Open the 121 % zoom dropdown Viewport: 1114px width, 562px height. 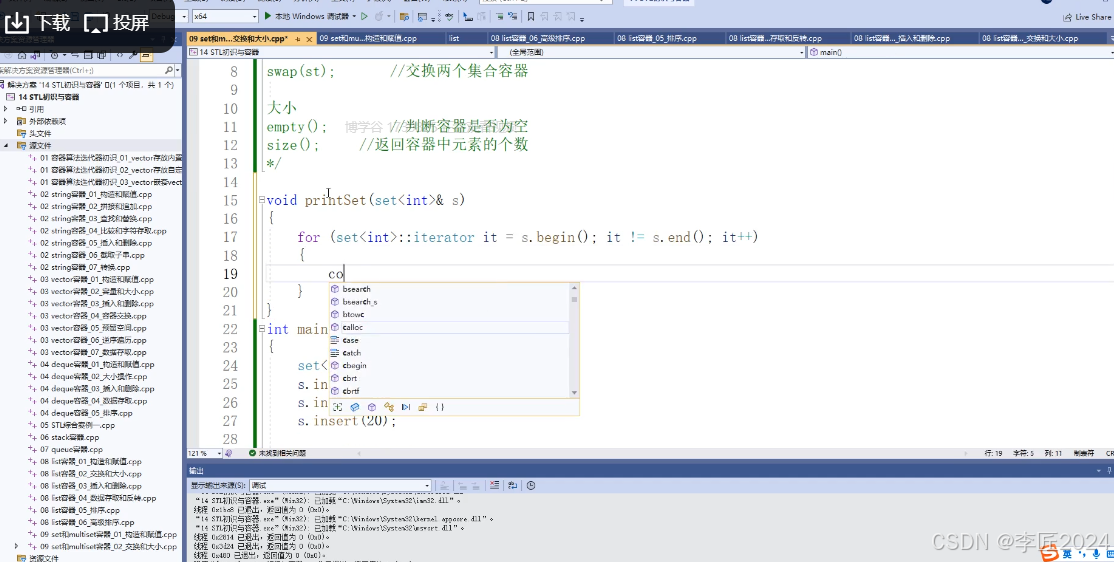[x=205, y=453]
